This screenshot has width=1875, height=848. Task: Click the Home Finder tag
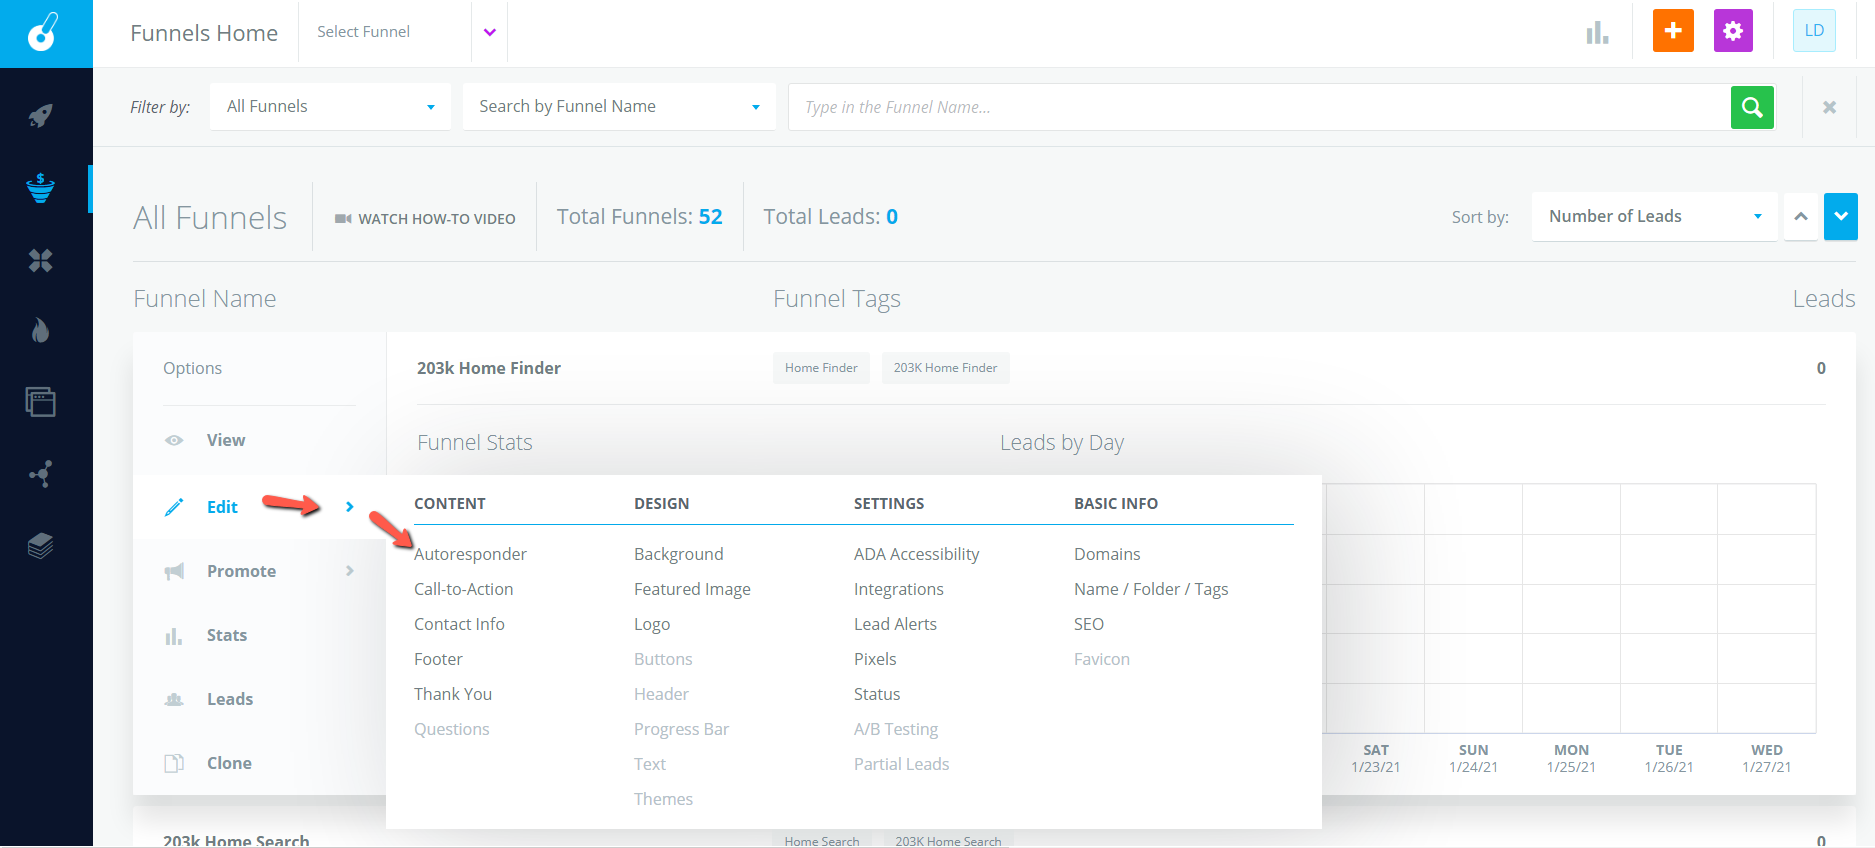point(821,368)
